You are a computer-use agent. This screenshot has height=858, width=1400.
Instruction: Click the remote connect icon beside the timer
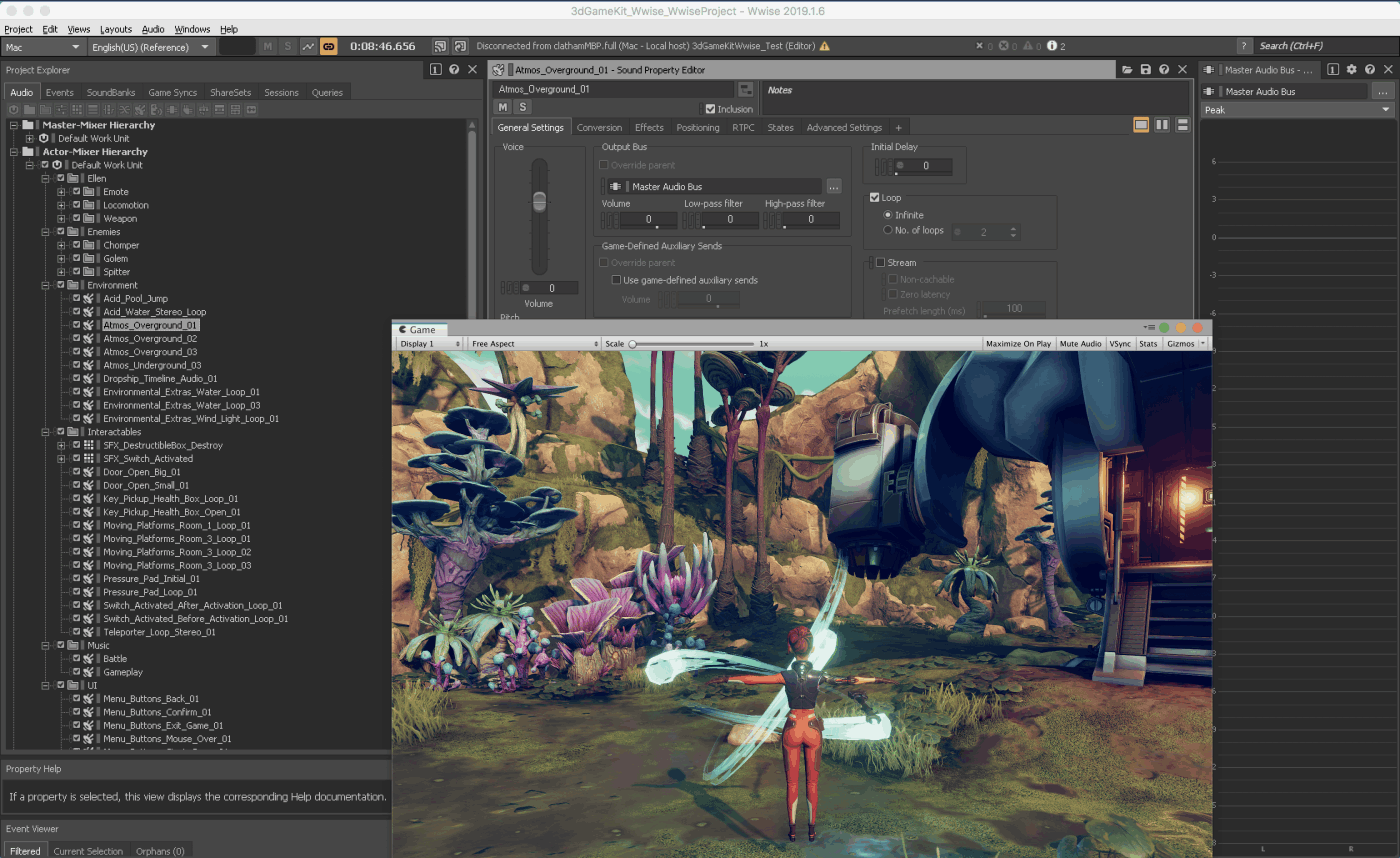coord(440,46)
